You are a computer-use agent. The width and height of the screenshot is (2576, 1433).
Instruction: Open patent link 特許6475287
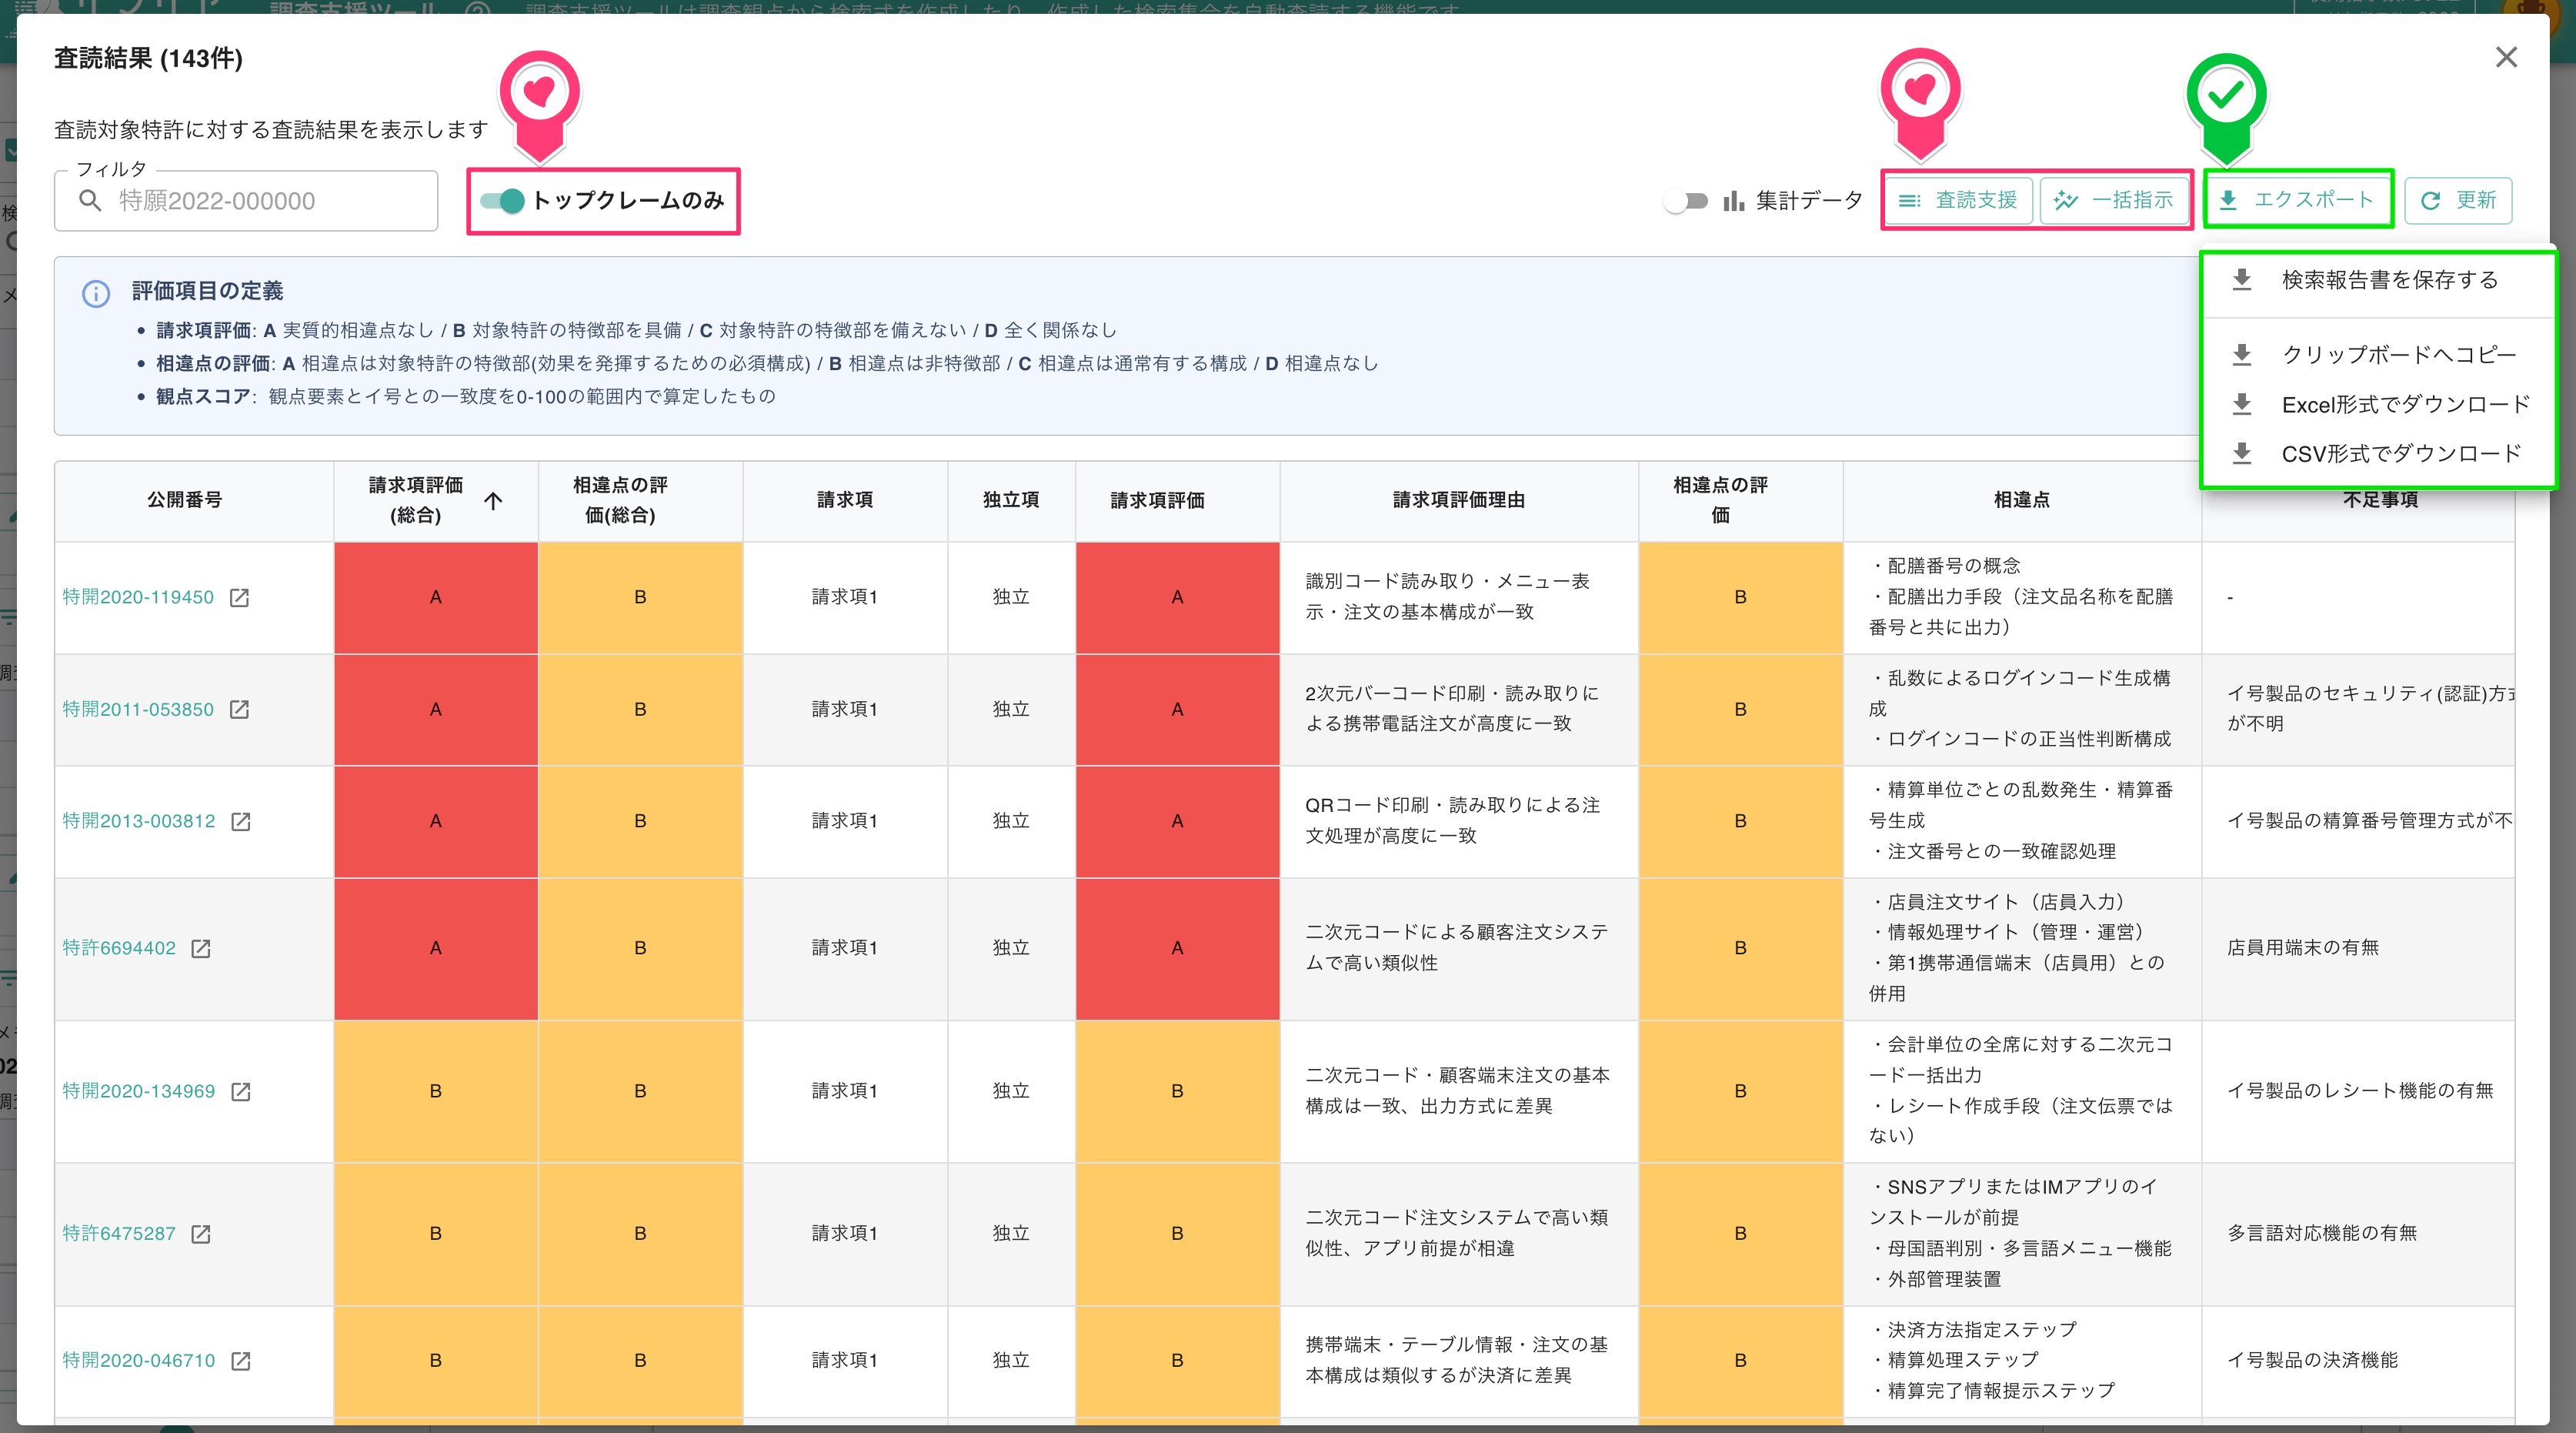(119, 1234)
